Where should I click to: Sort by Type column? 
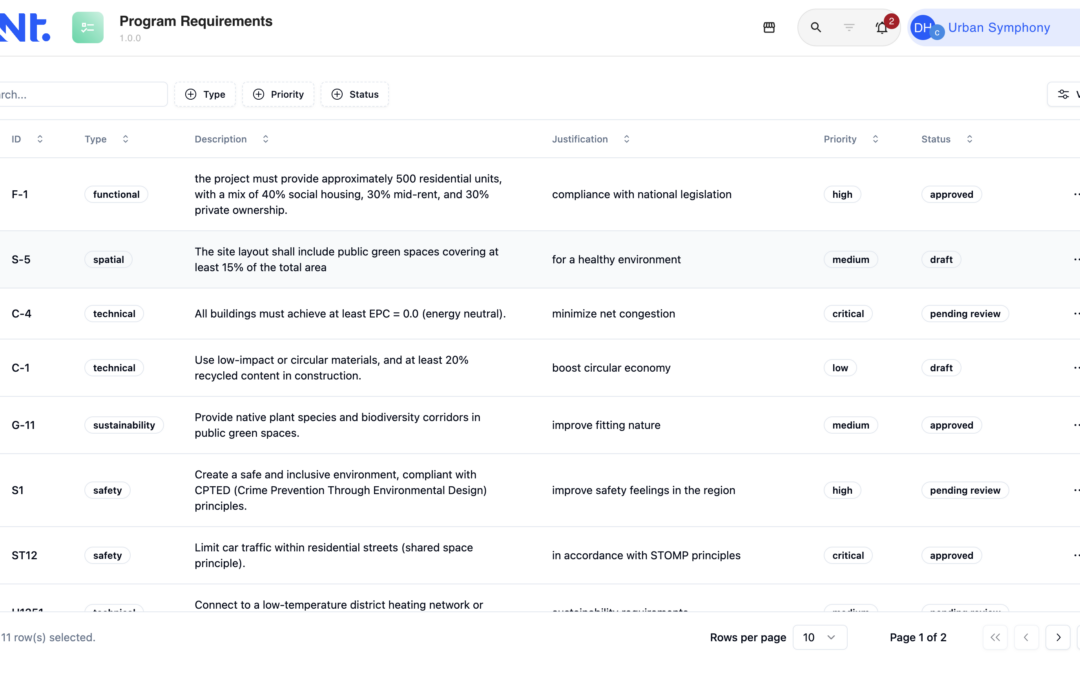tap(107, 139)
